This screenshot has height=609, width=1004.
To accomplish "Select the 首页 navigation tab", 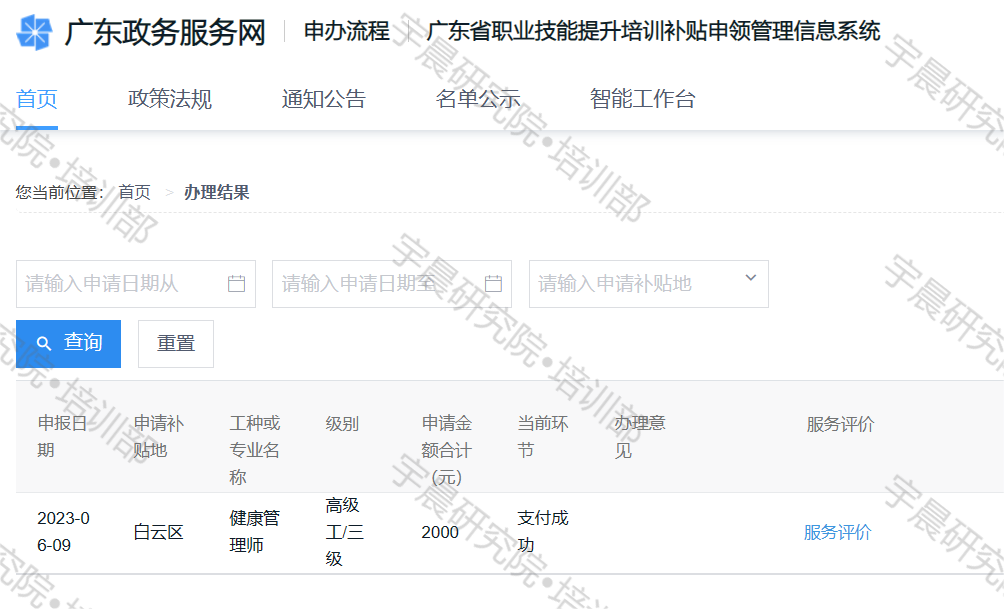I will pos(36,99).
